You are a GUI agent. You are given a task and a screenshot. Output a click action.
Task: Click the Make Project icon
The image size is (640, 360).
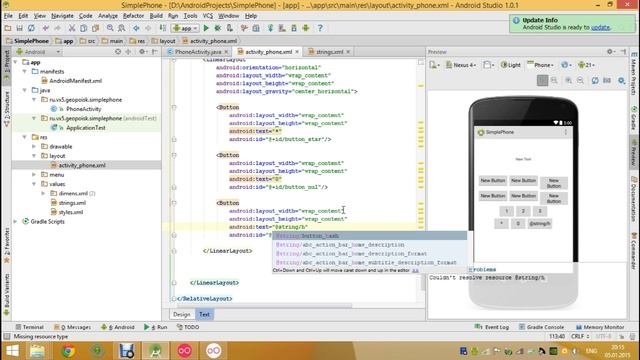pos(162,28)
